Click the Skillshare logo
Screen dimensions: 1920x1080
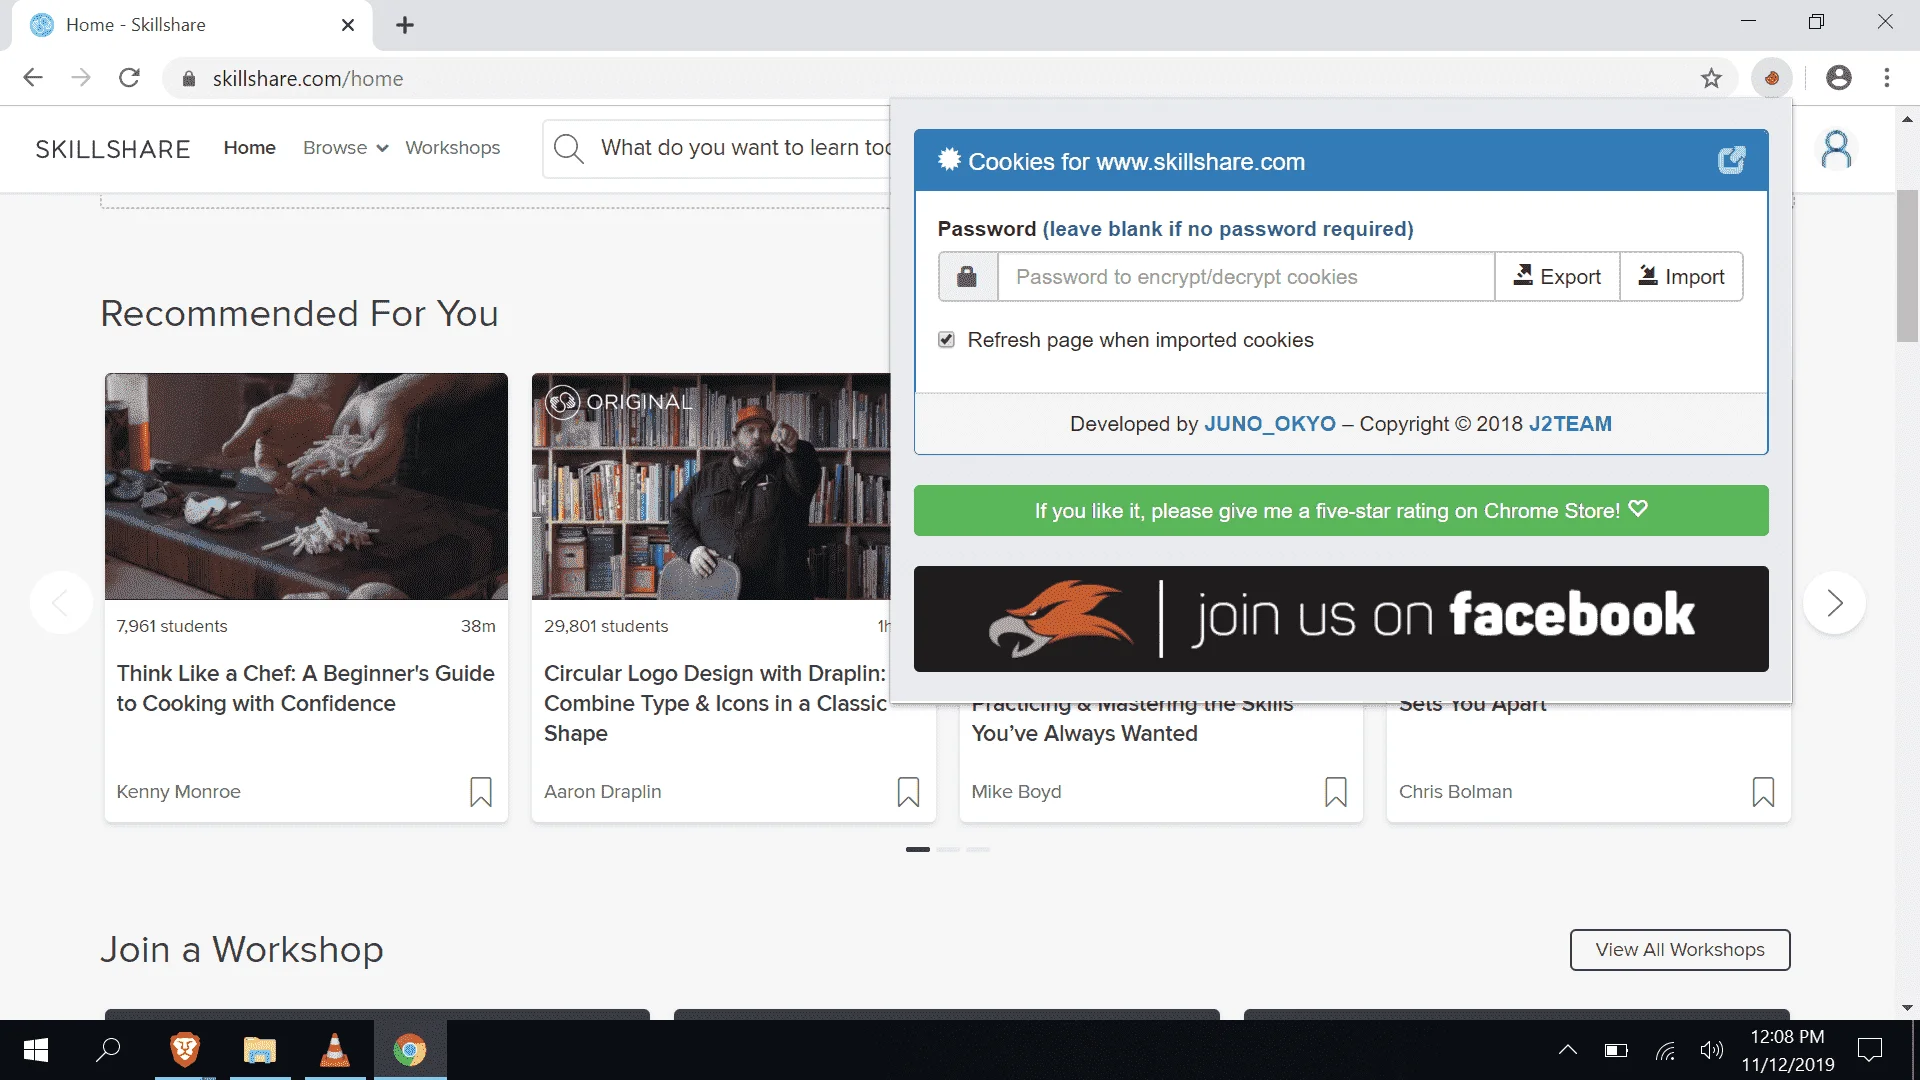pos(113,149)
